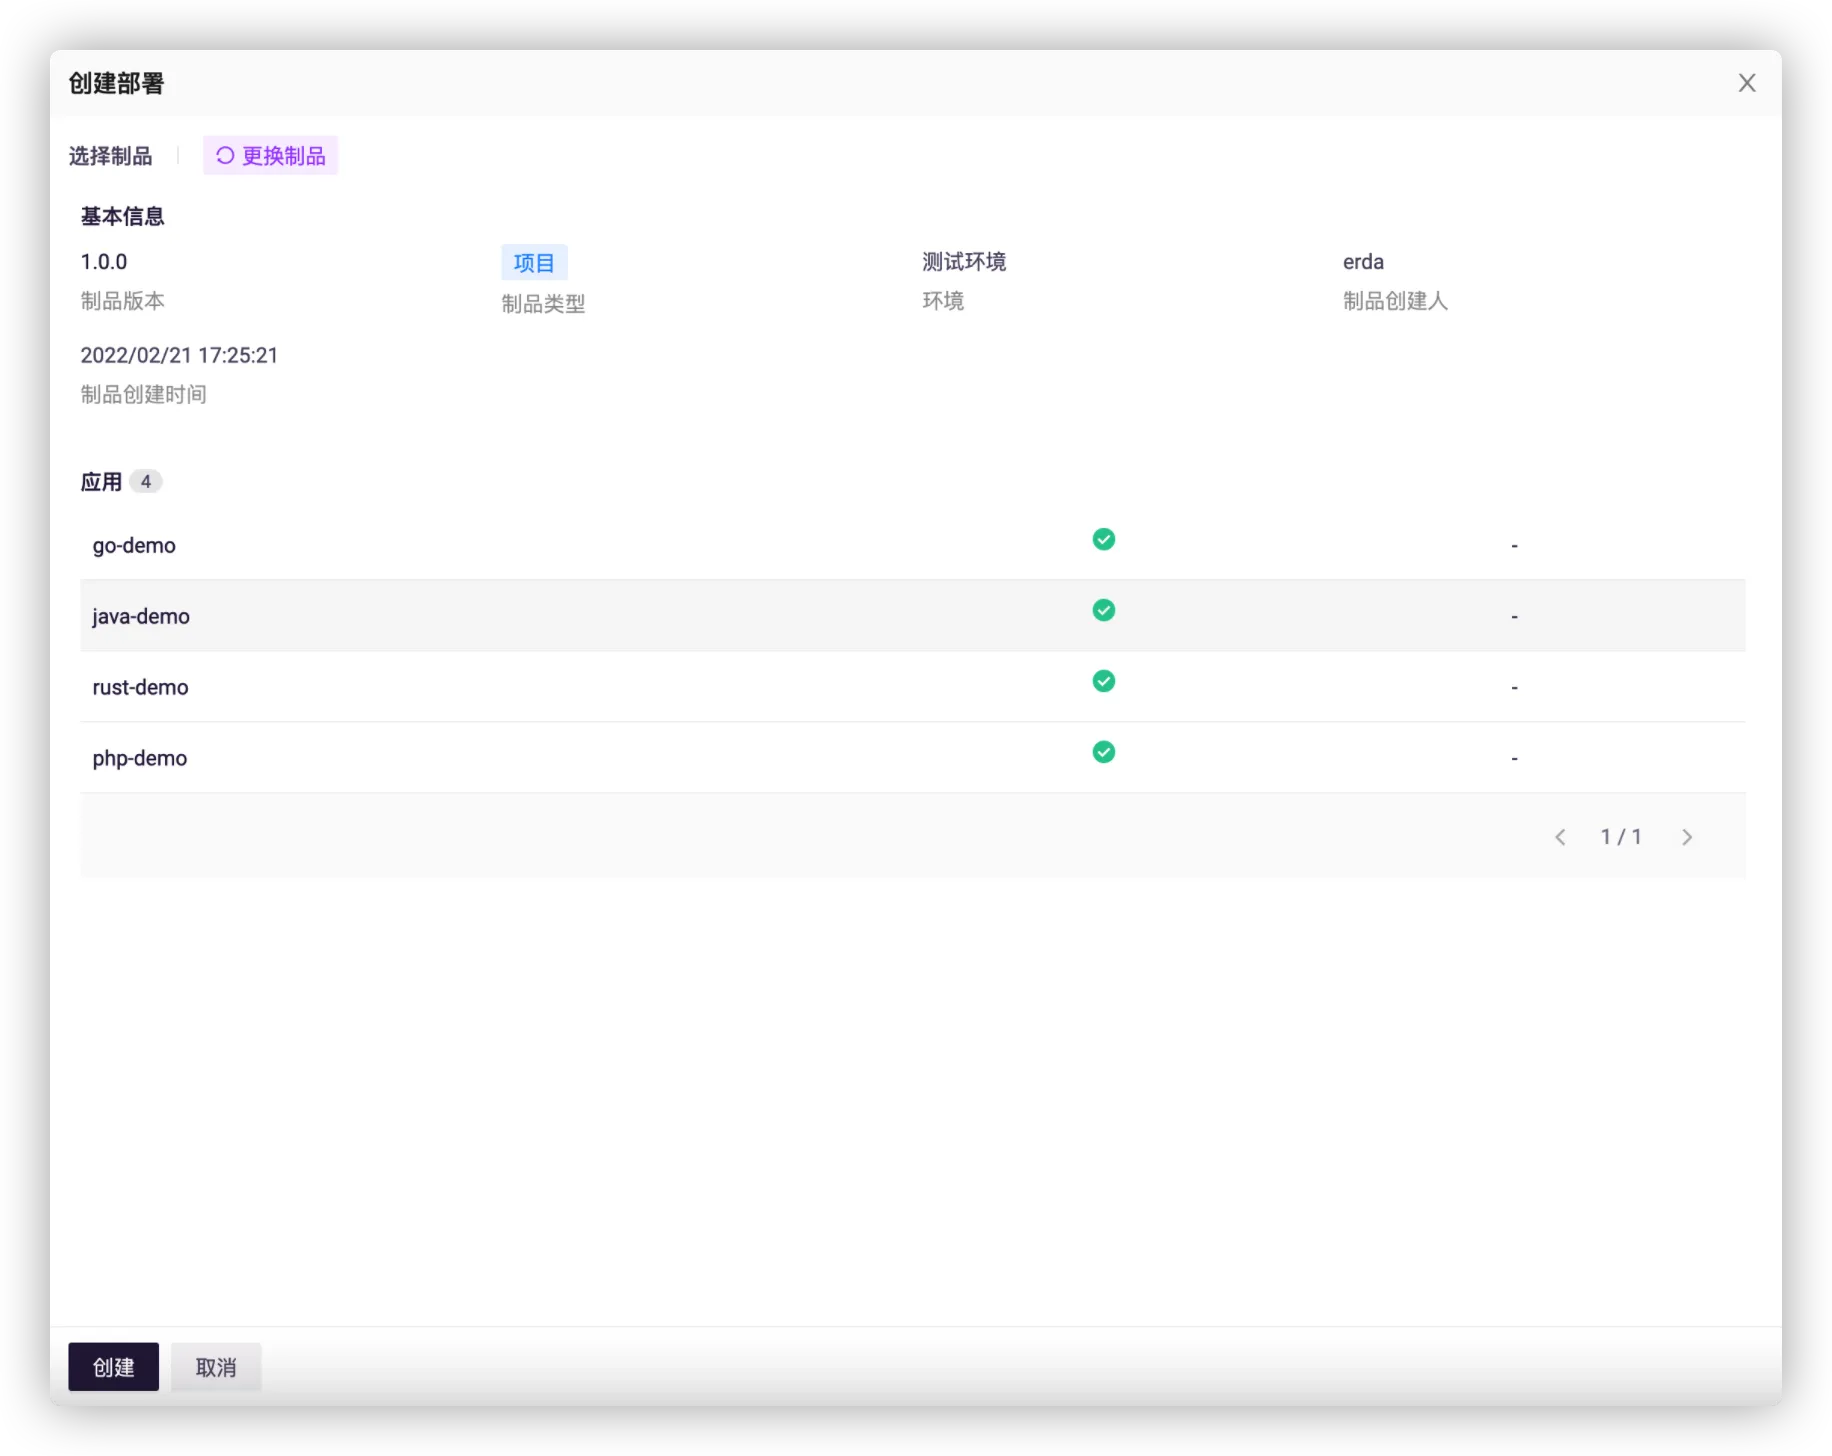The height and width of the screenshot is (1456, 1832).
Task: Close the 创建部署 dialog
Action: point(1746,83)
